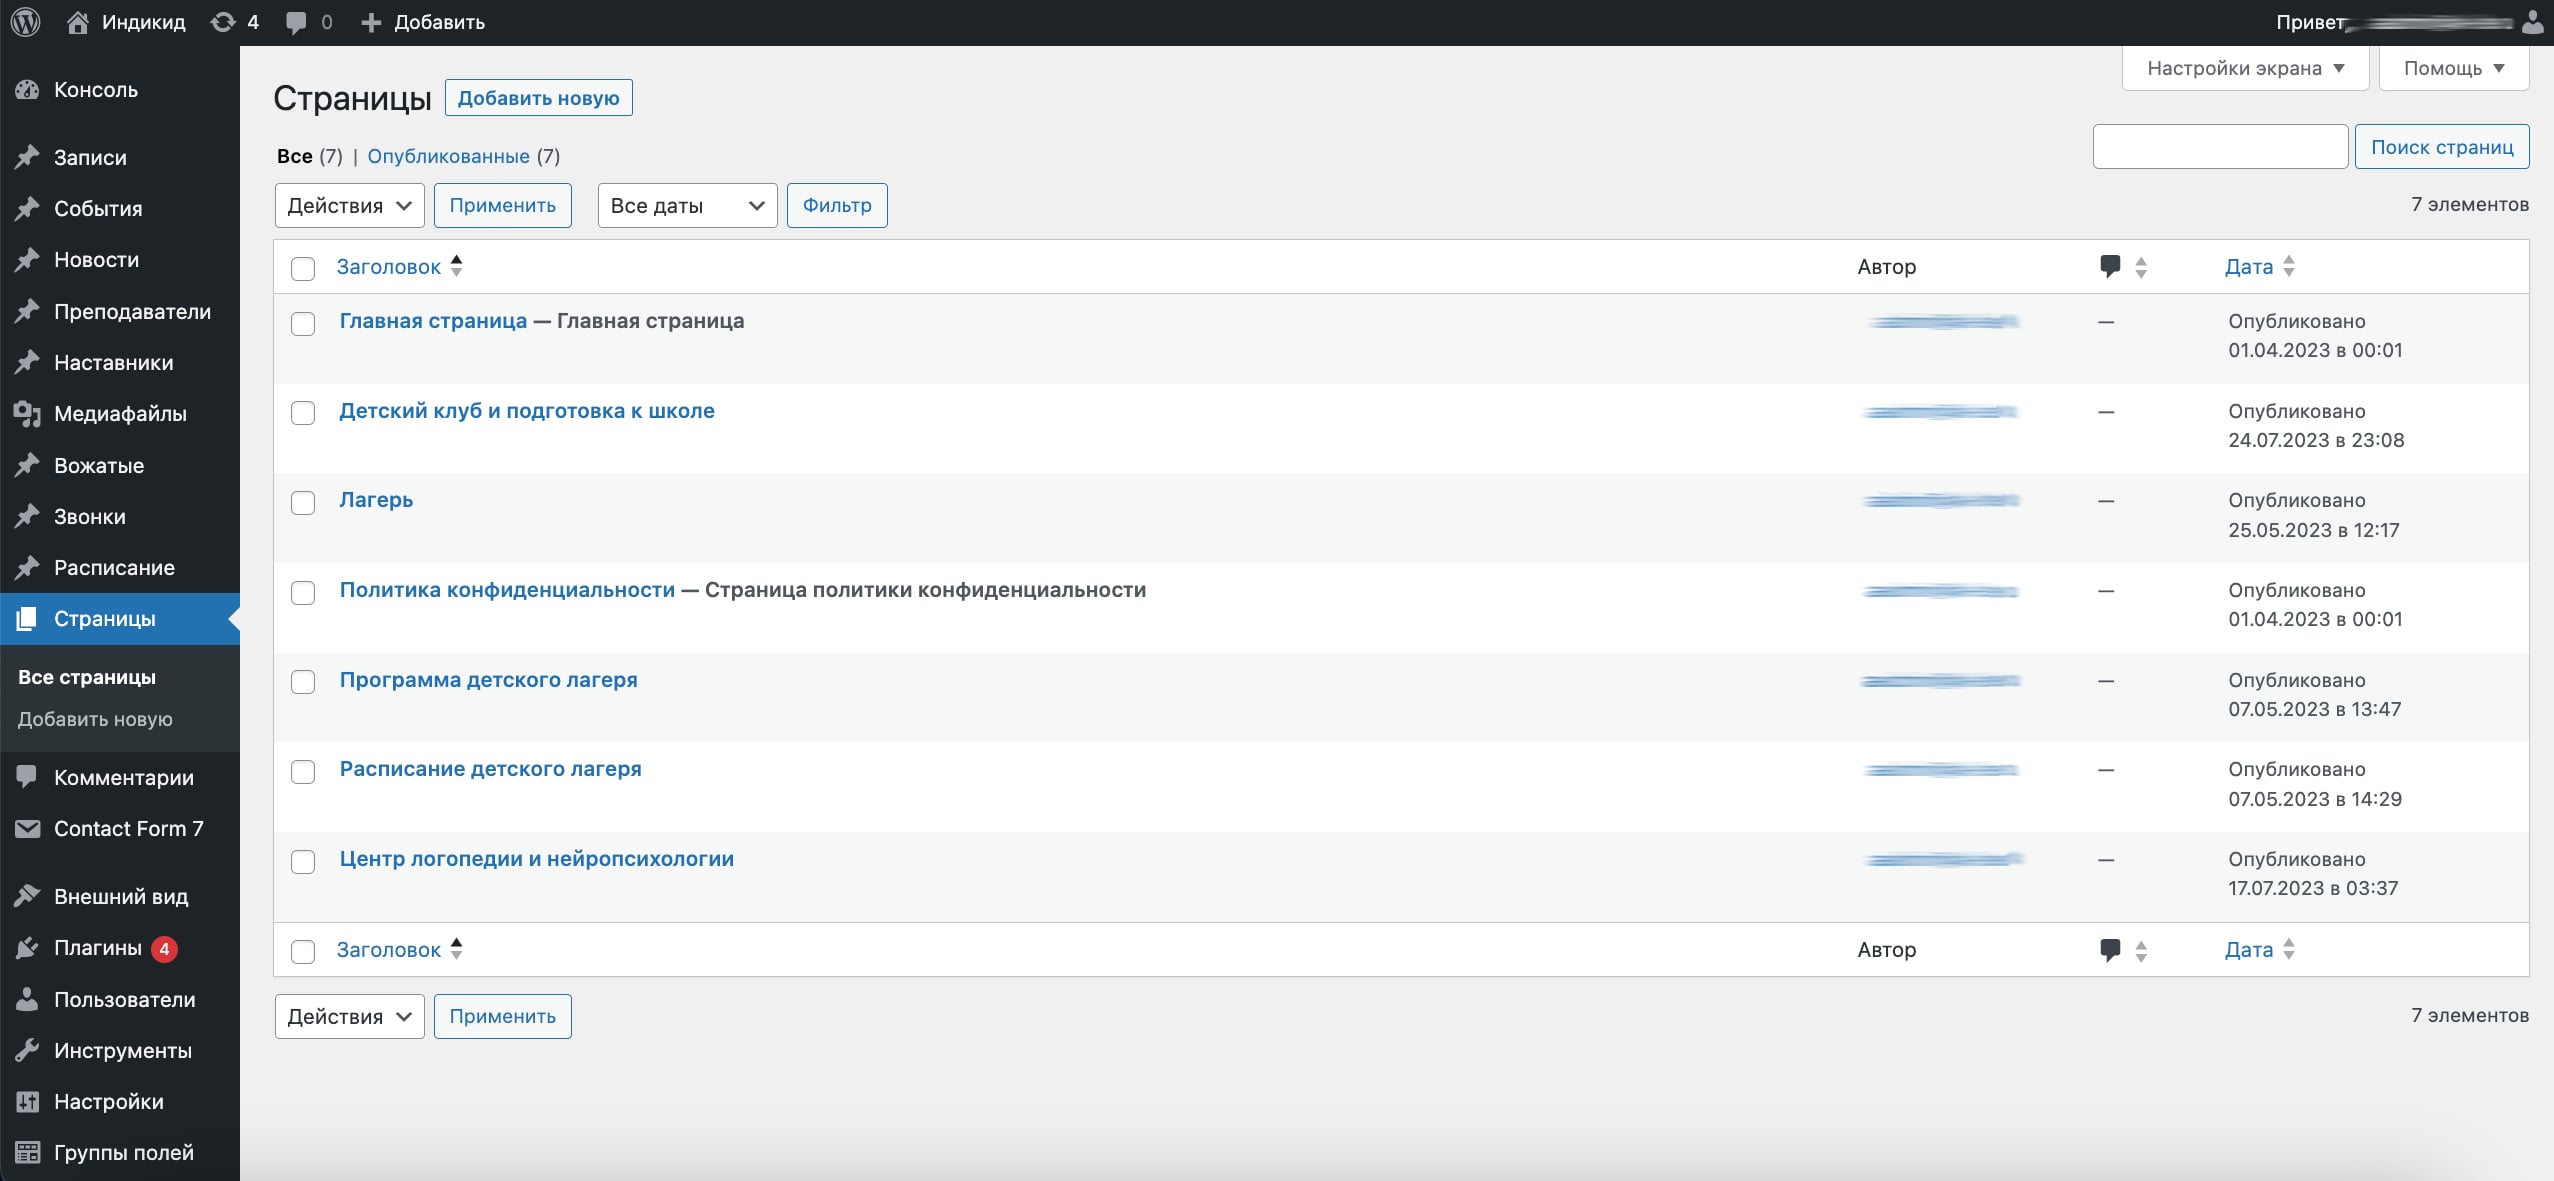Sort by comments arrows in the footer row
This screenshot has width=2554, height=1181.
2141,951
